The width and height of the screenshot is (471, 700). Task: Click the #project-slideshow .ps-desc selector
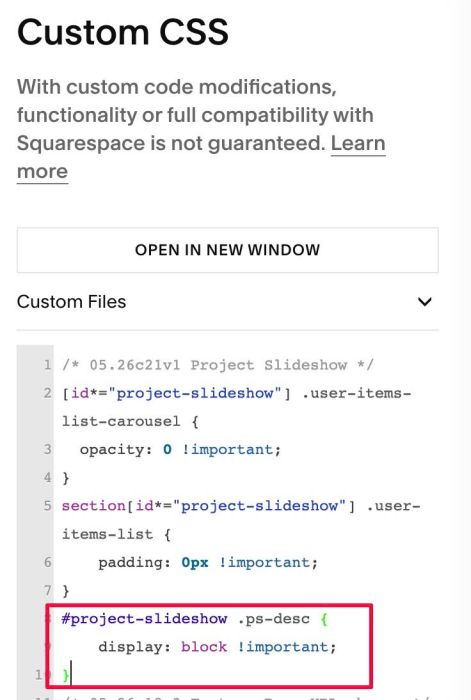(x=185, y=619)
